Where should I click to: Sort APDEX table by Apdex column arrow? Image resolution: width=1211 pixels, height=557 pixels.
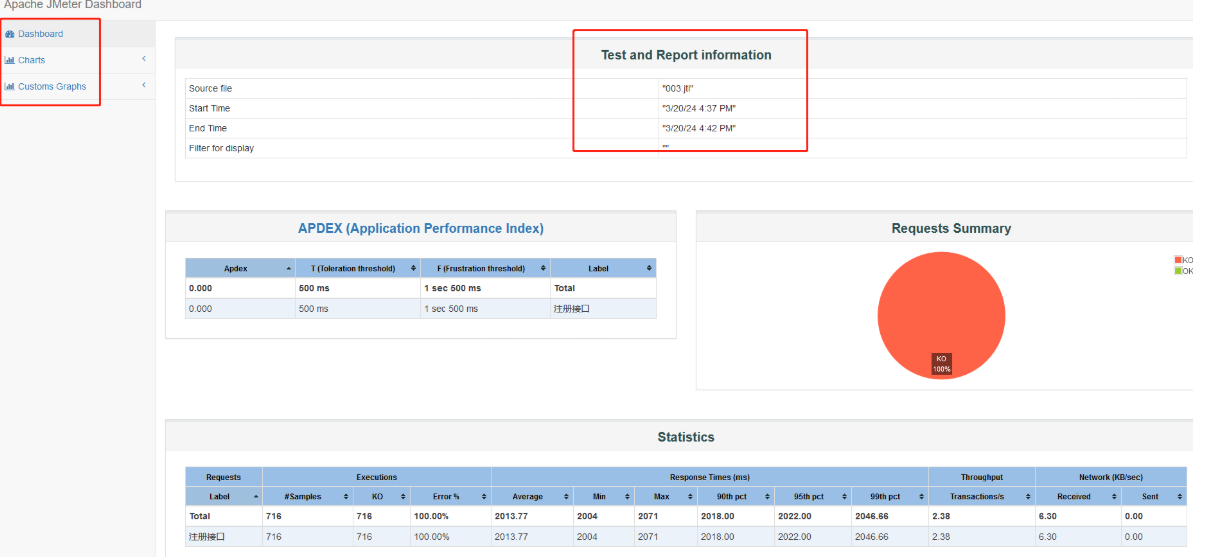289,268
